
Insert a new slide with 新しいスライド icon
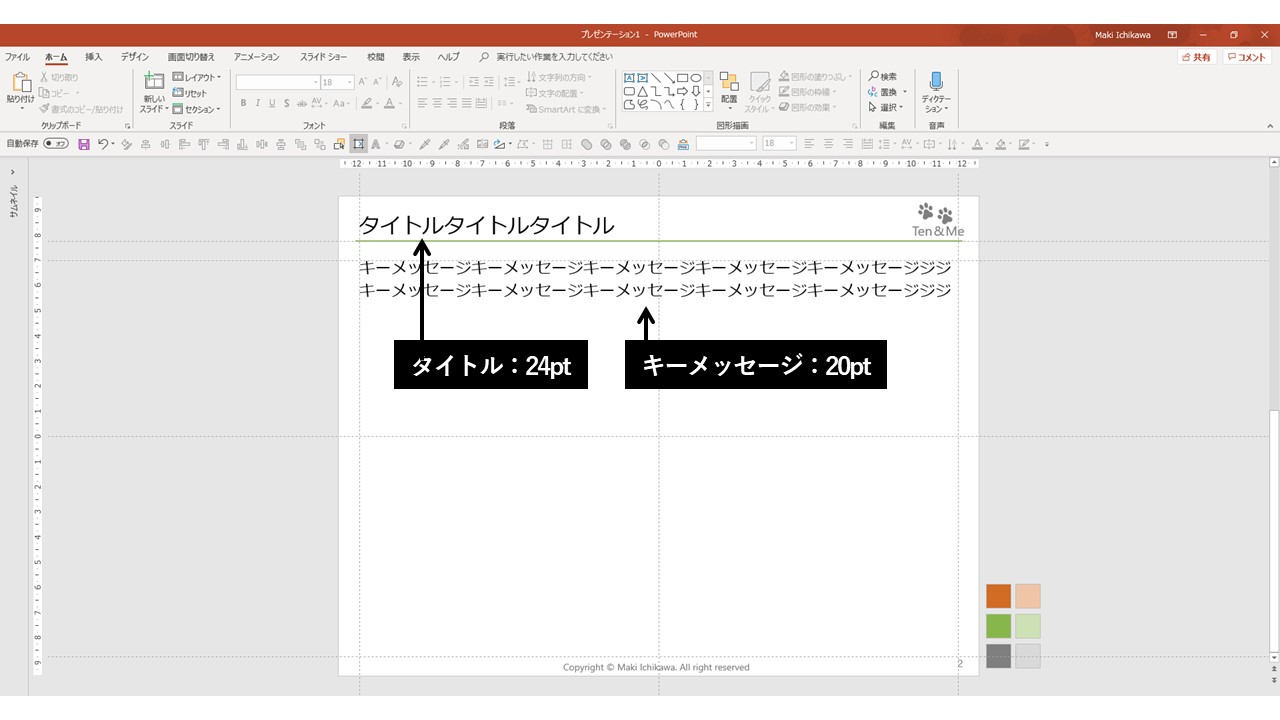154,83
